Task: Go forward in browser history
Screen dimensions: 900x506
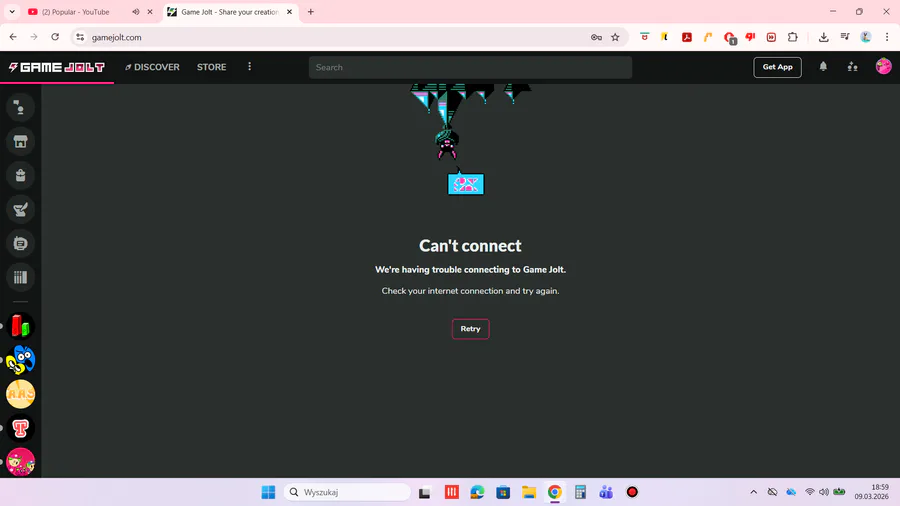Action: 34,37
